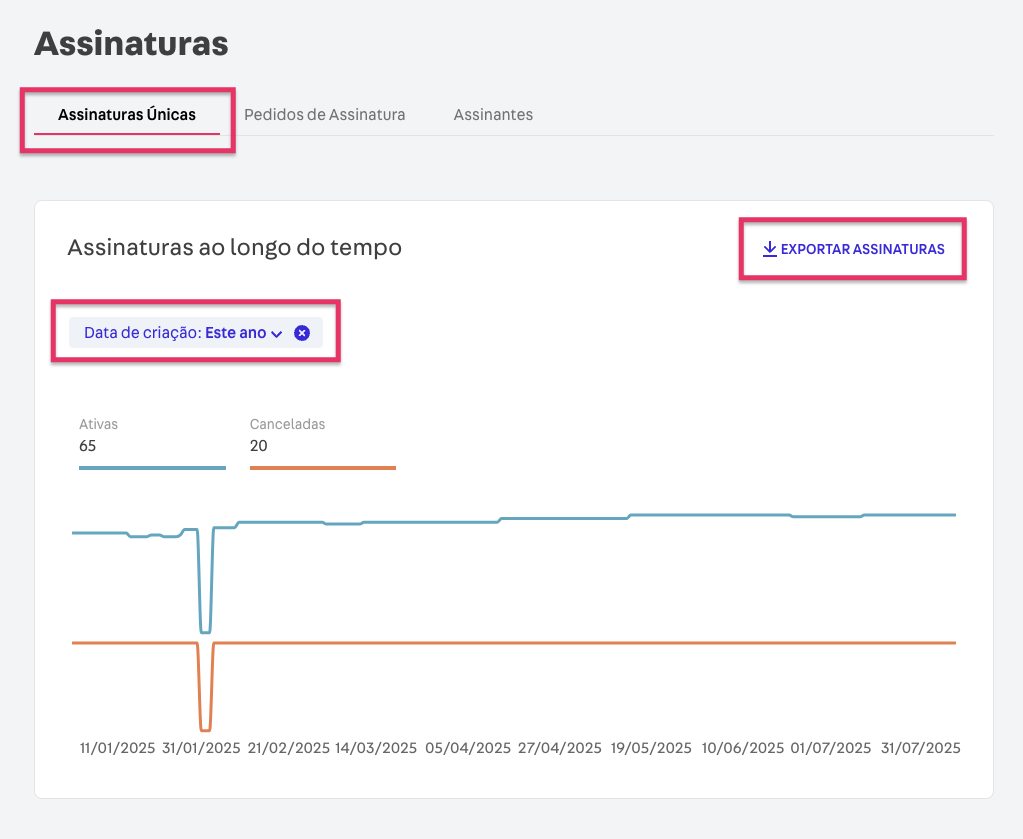Open the Assinaturas Únicas tab
Screen dimensions: 1023x839
coord(126,114)
